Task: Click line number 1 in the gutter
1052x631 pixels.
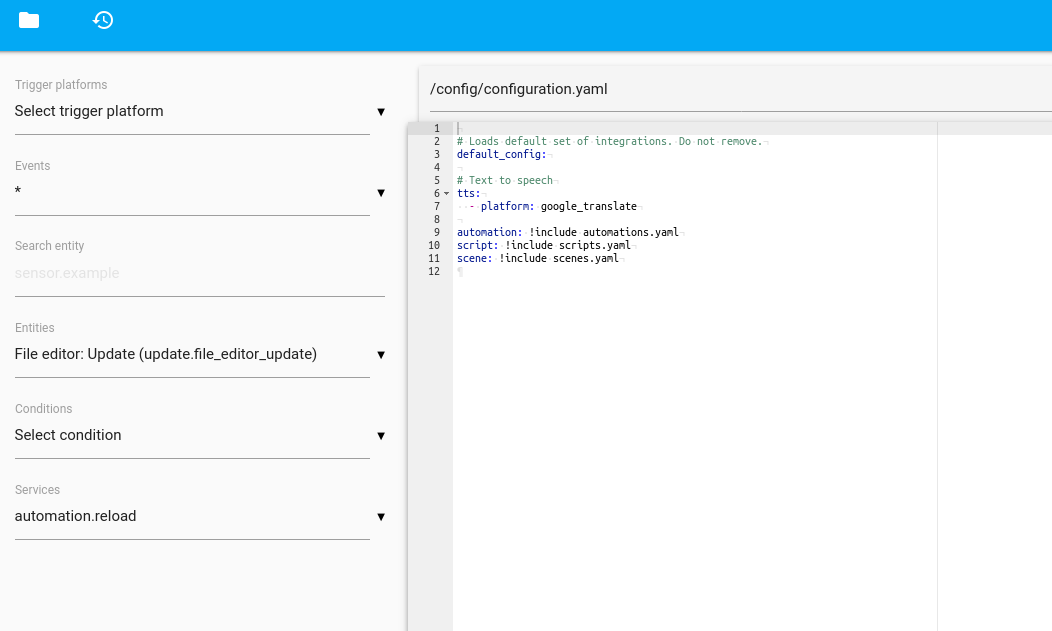Action: pos(436,129)
